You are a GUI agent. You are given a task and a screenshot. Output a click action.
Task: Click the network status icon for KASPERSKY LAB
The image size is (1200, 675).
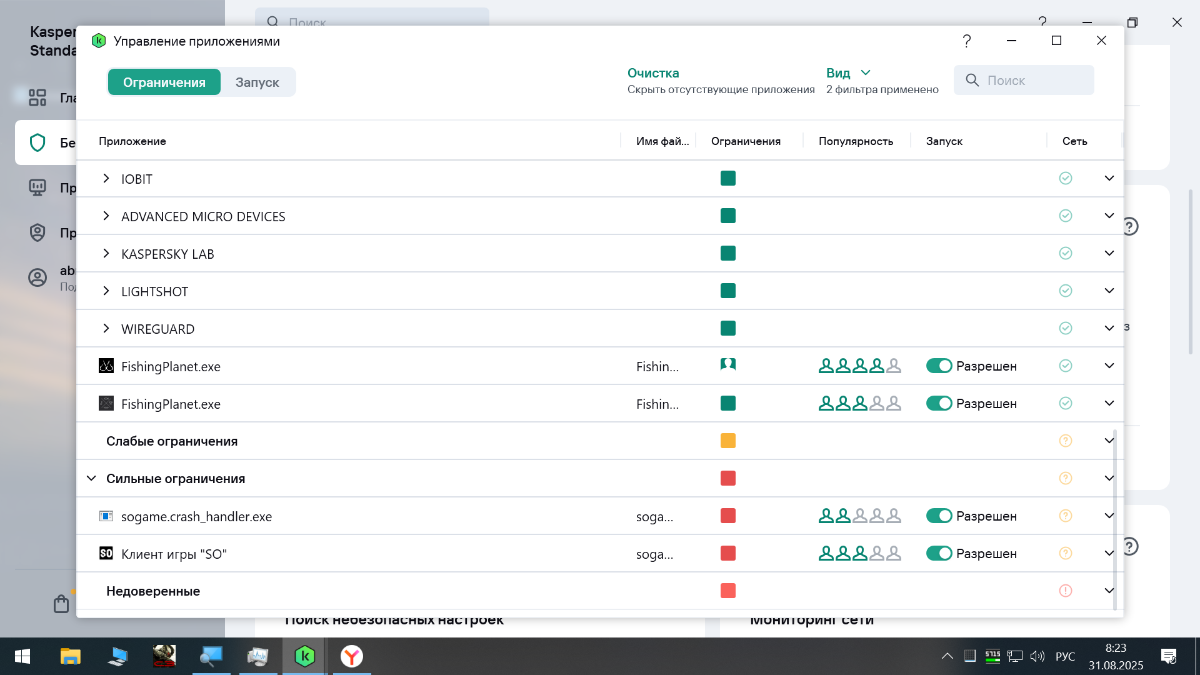[x=1065, y=253]
